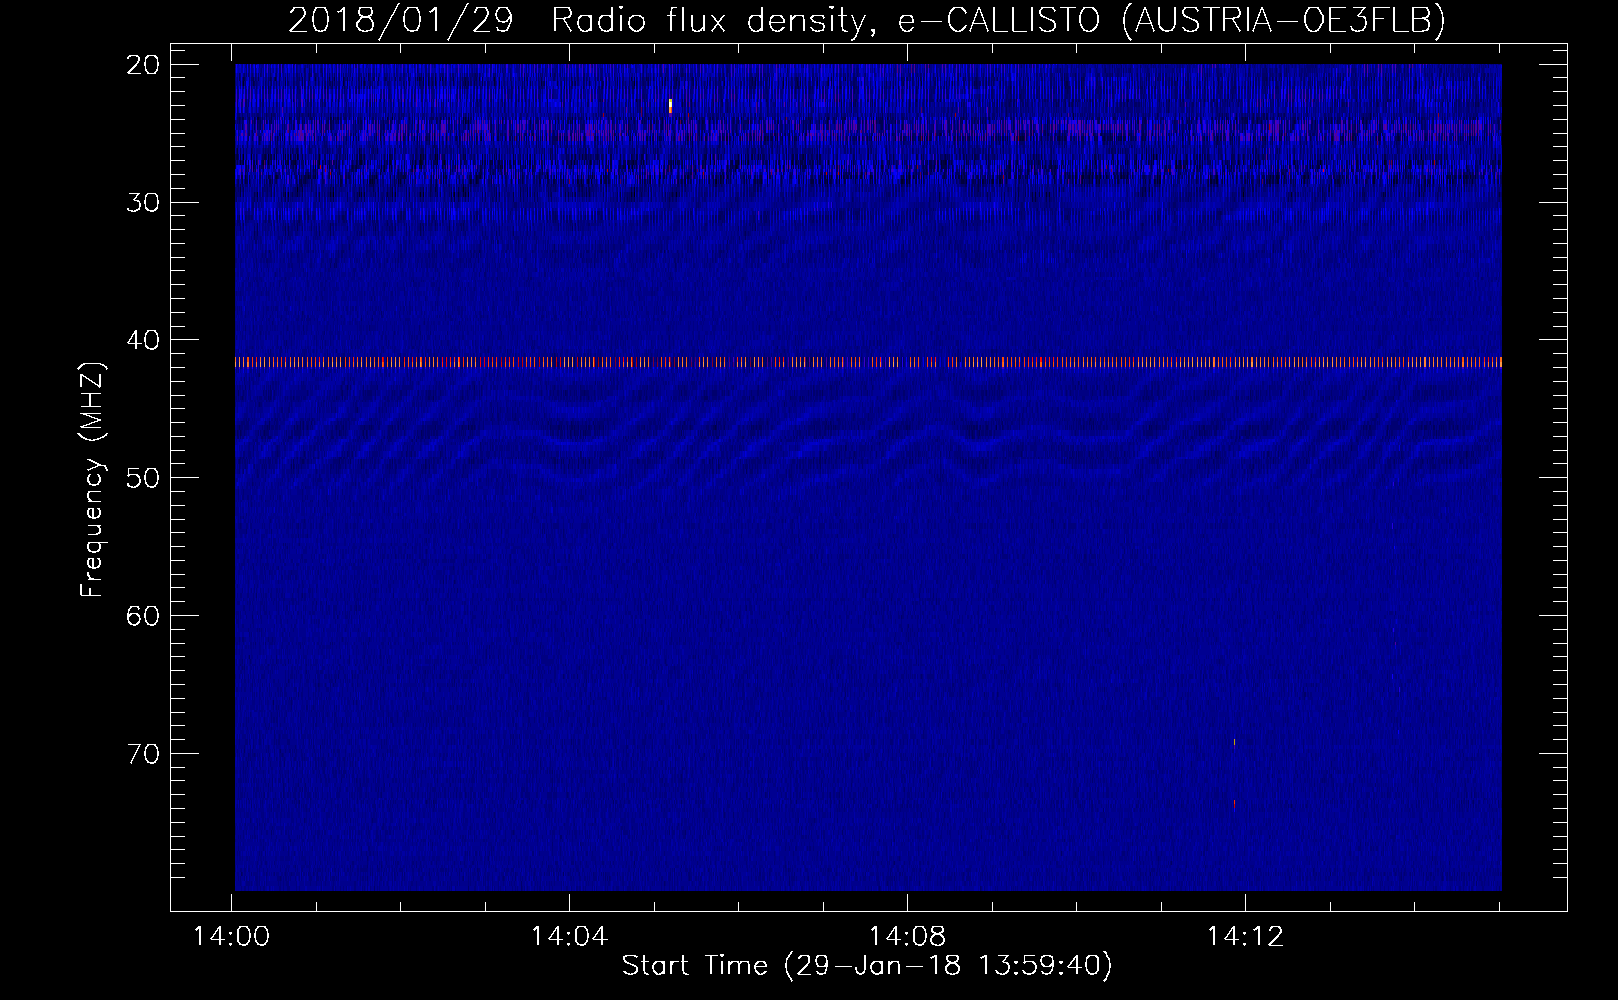Click the white spike in the spectrogram near 23 MHz
The height and width of the screenshot is (1000, 1618).
670,105
